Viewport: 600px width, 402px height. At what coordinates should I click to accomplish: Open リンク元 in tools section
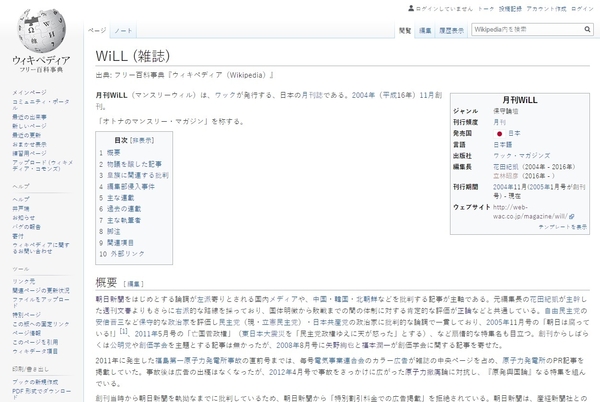24,282
